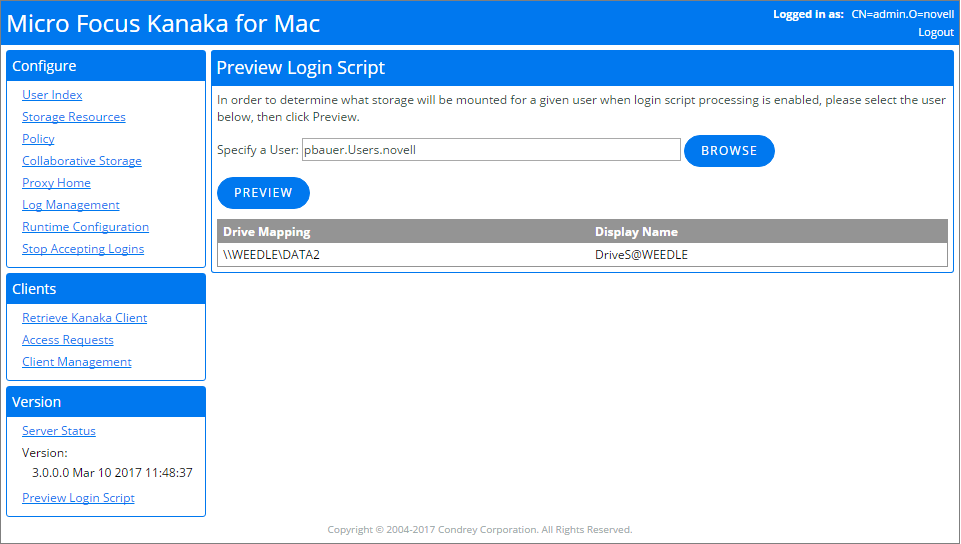Image resolution: width=961 pixels, height=544 pixels.
Task: Click the CN=admin.O=novell user text
Action: click(903, 14)
